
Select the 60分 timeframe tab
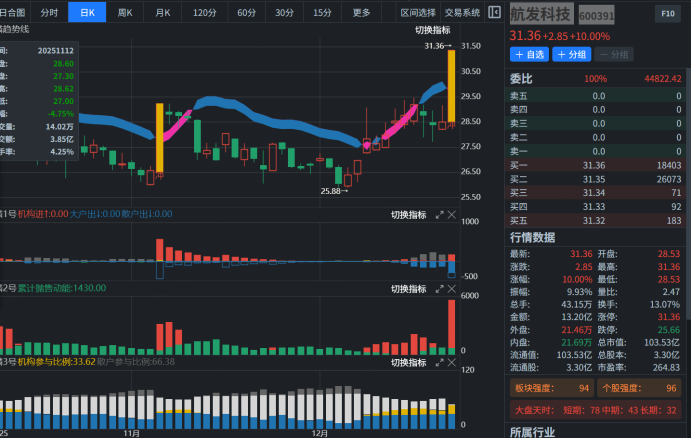[246, 13]
